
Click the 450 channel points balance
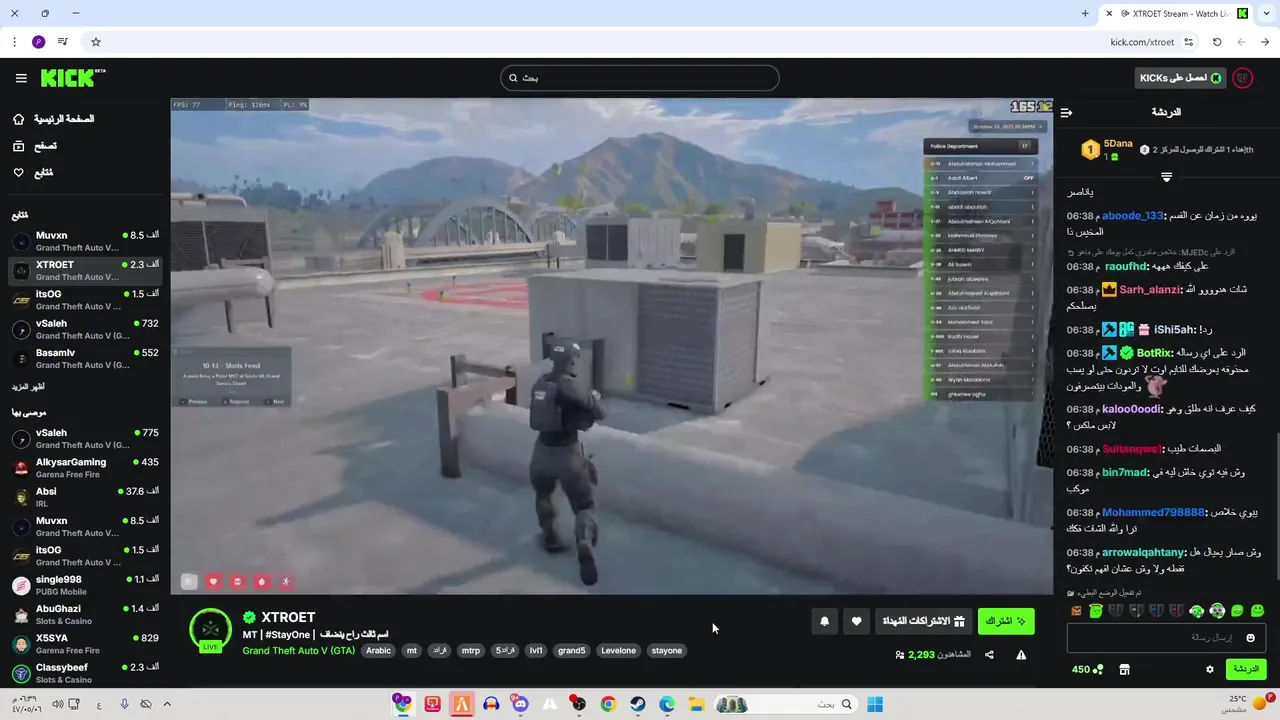(x=1087, y=669)
